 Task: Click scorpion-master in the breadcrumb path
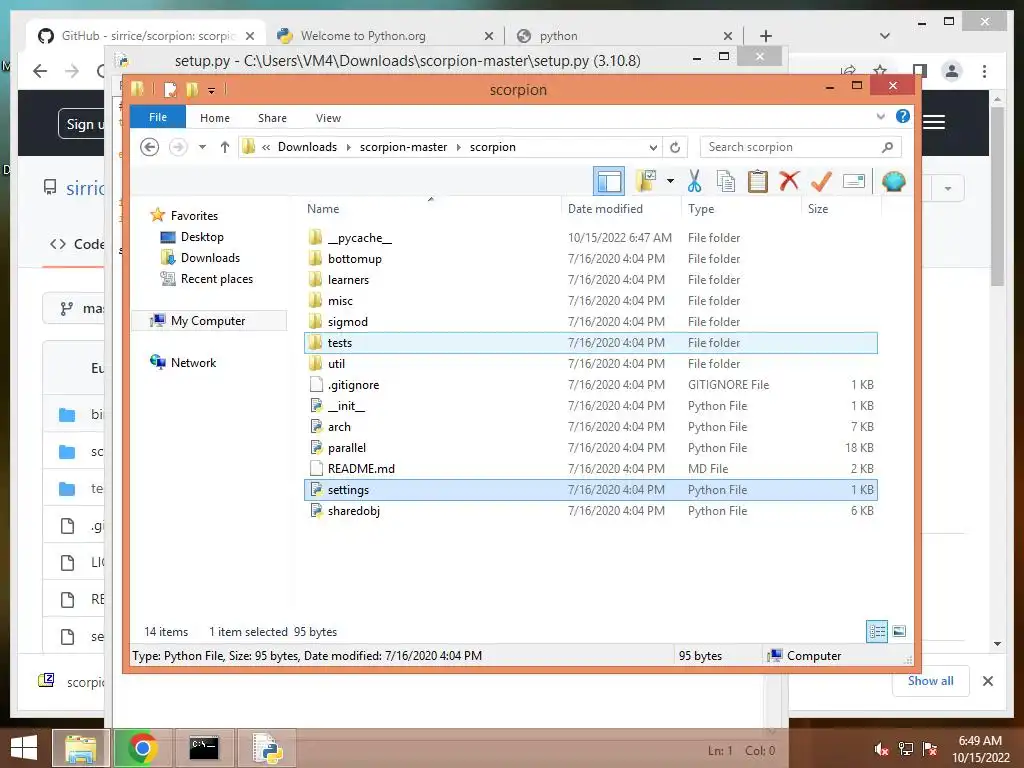click(403, 147)
